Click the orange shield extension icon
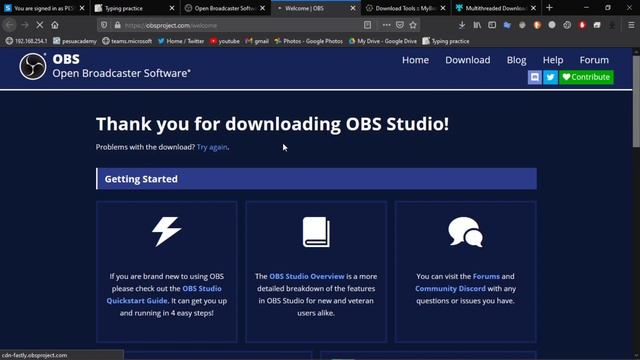Screen dimensions: 640x360 pos(537,25)
